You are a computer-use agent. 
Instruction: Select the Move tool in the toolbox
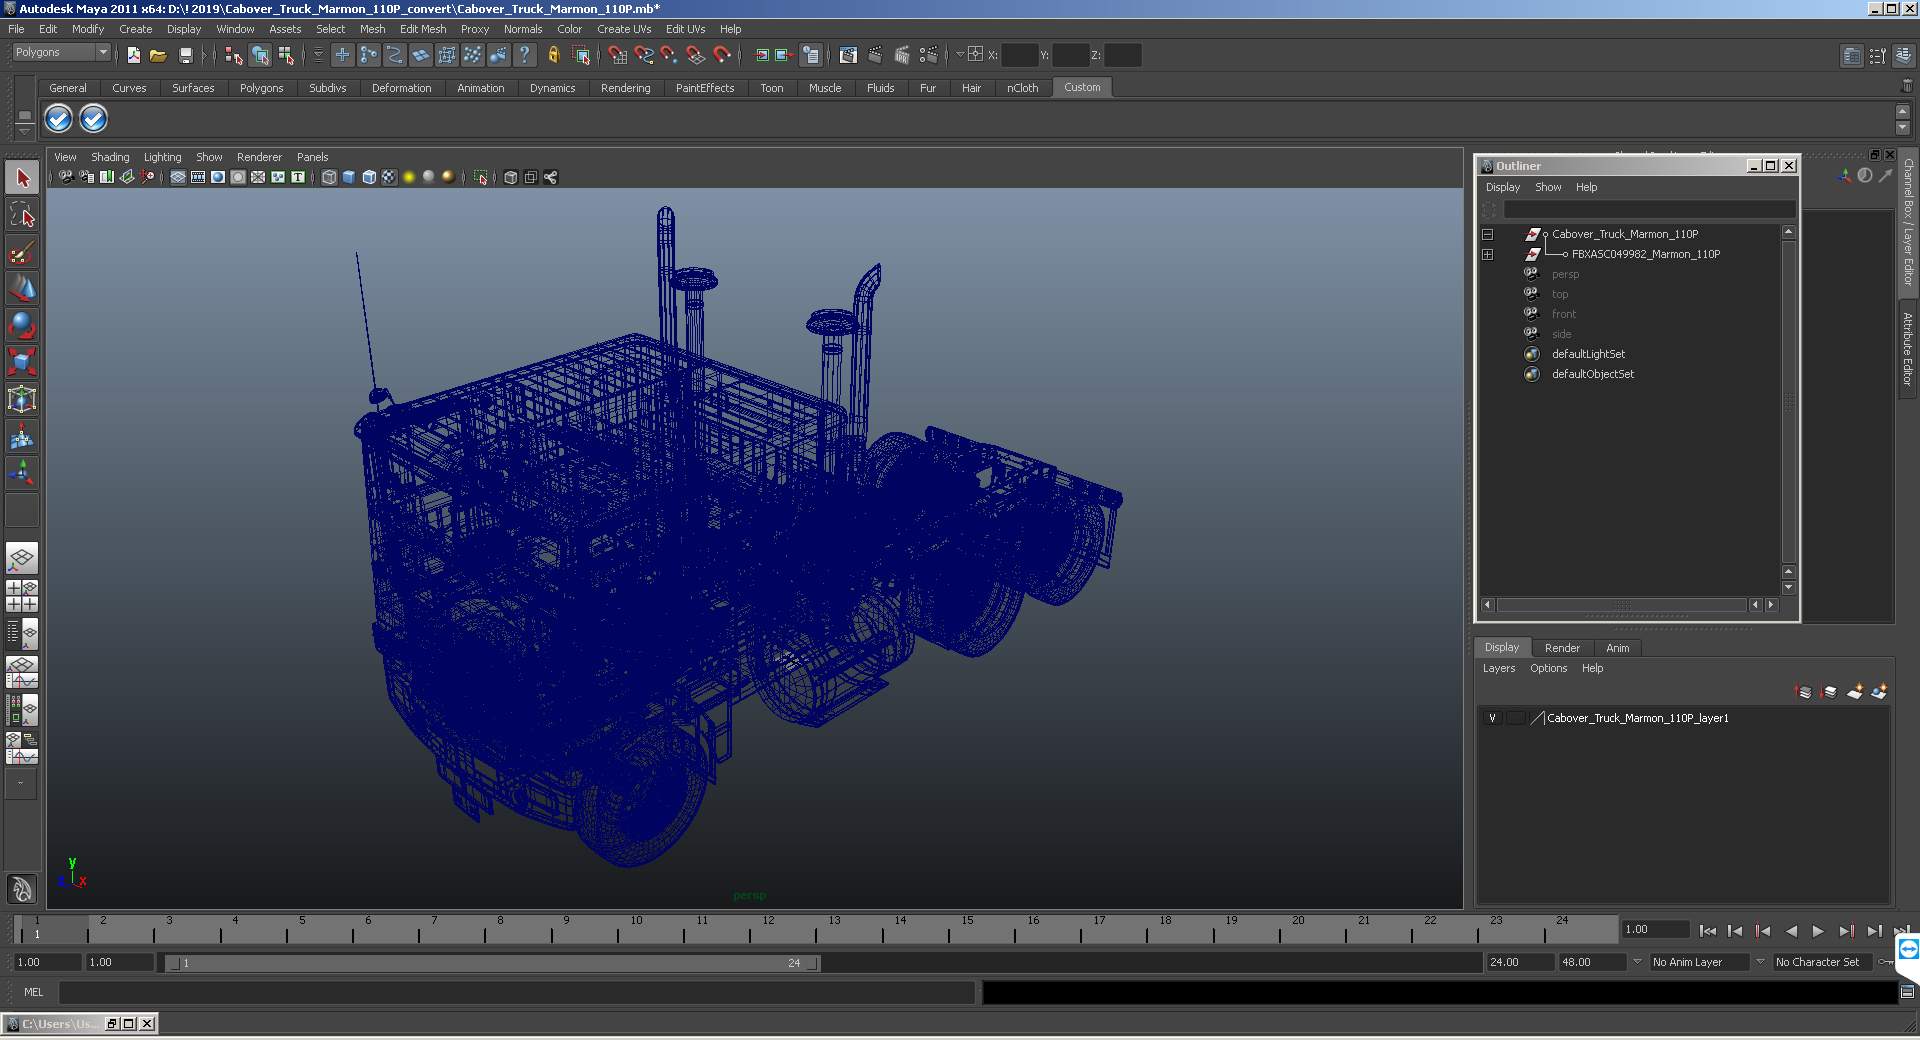point(22,288)
